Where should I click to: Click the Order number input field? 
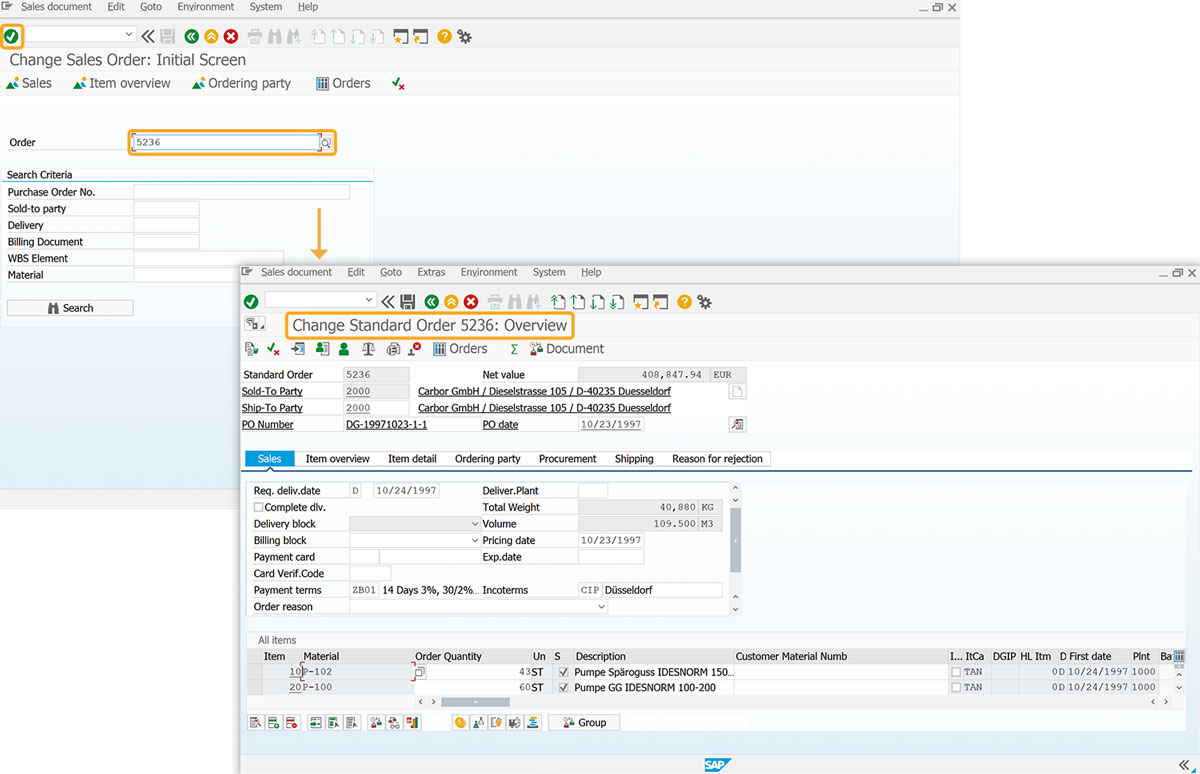point(226,142)
